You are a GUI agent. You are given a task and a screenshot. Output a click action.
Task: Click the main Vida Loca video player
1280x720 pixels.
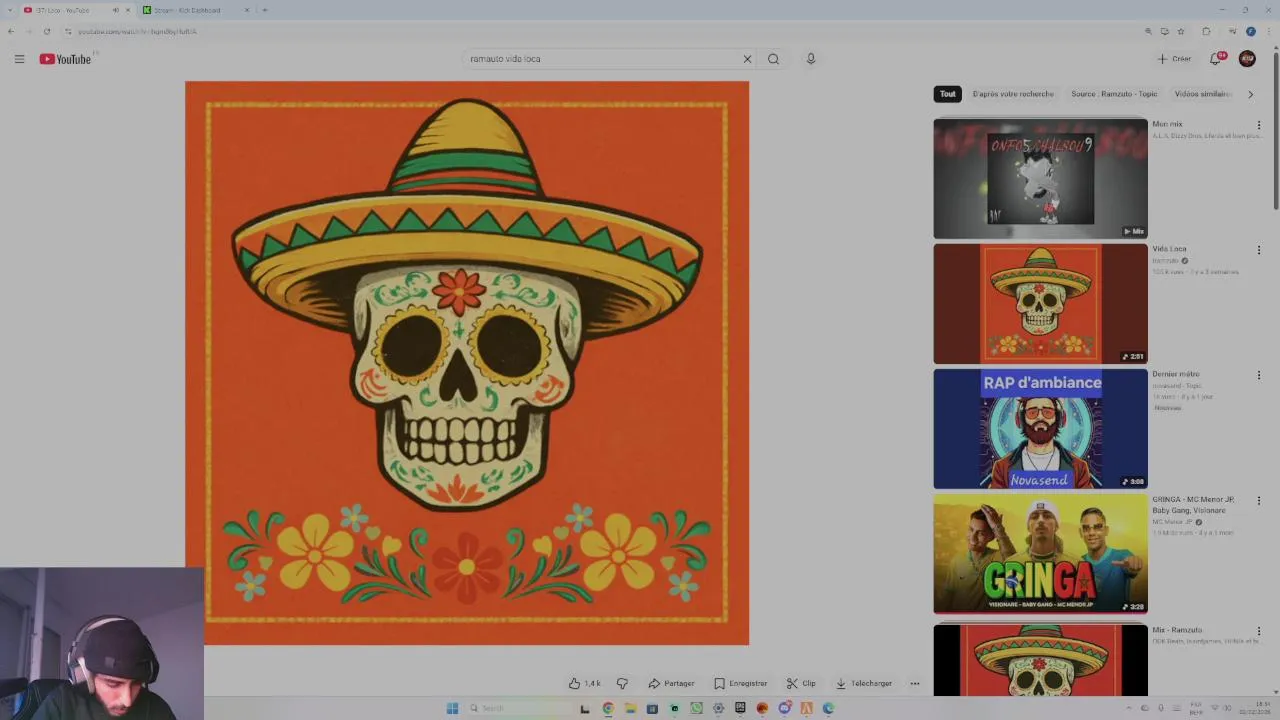coord(467,363)
